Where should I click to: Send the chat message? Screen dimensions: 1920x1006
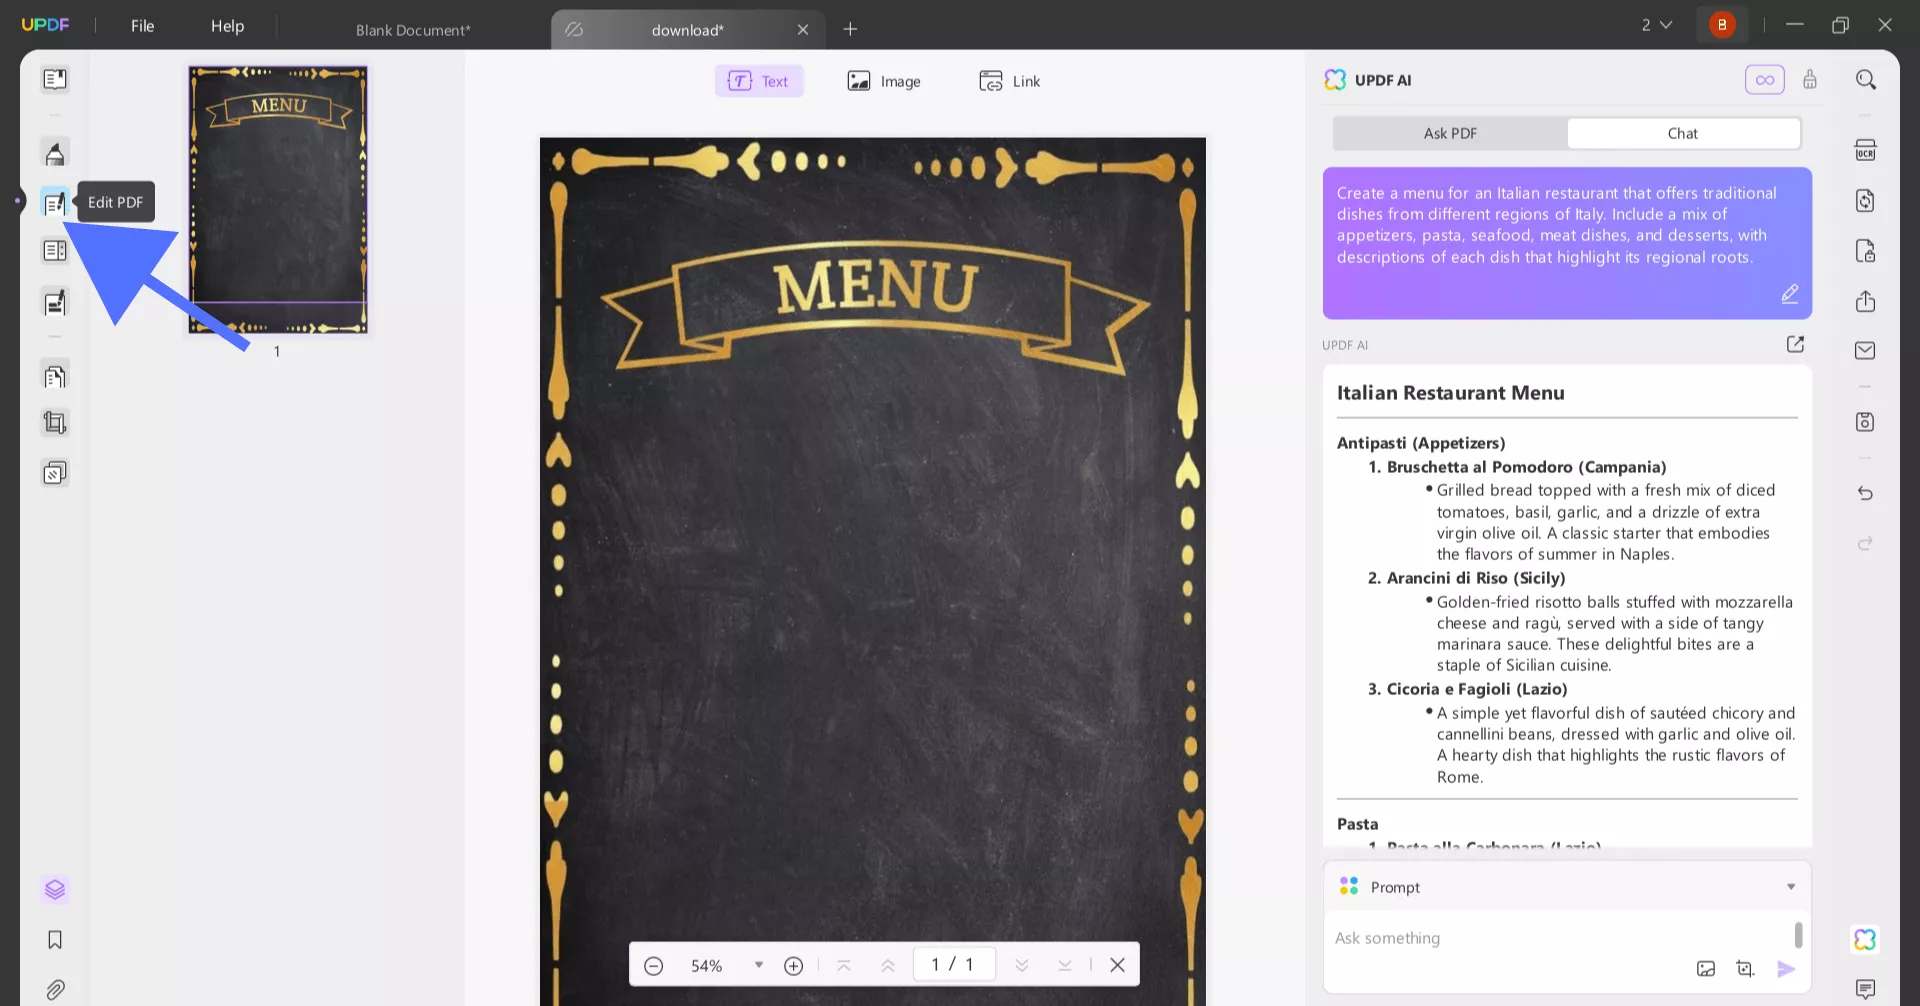coord(1786,968)
